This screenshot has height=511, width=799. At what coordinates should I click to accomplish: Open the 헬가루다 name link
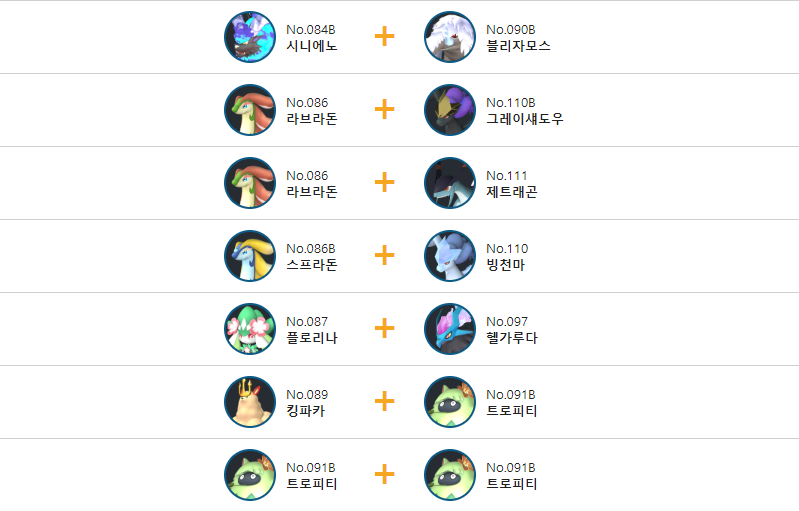pos(512,338)
